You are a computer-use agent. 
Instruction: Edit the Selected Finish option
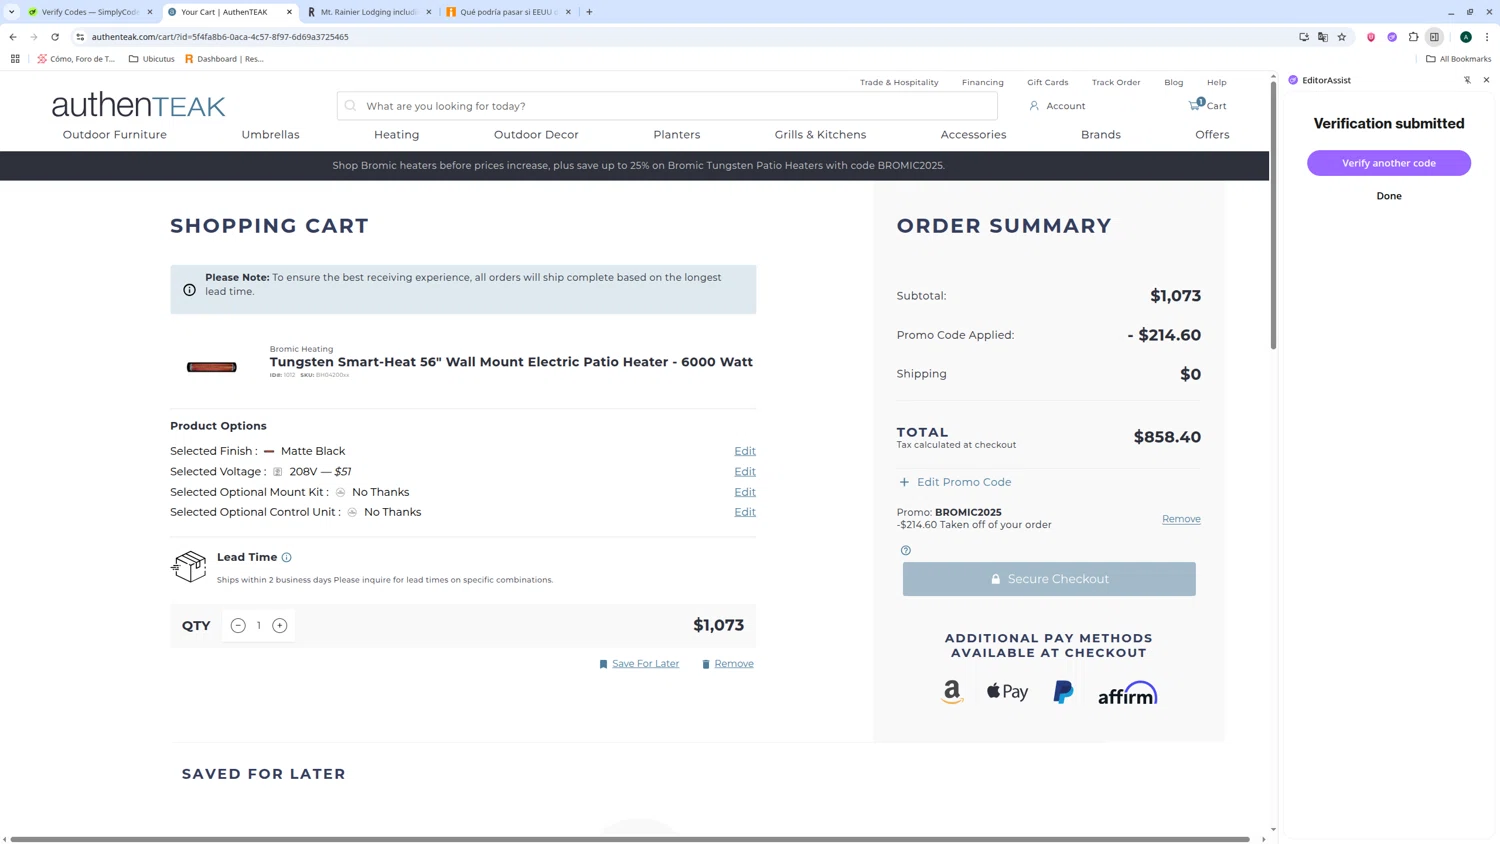pyautogui.click(x=745, y=451)
